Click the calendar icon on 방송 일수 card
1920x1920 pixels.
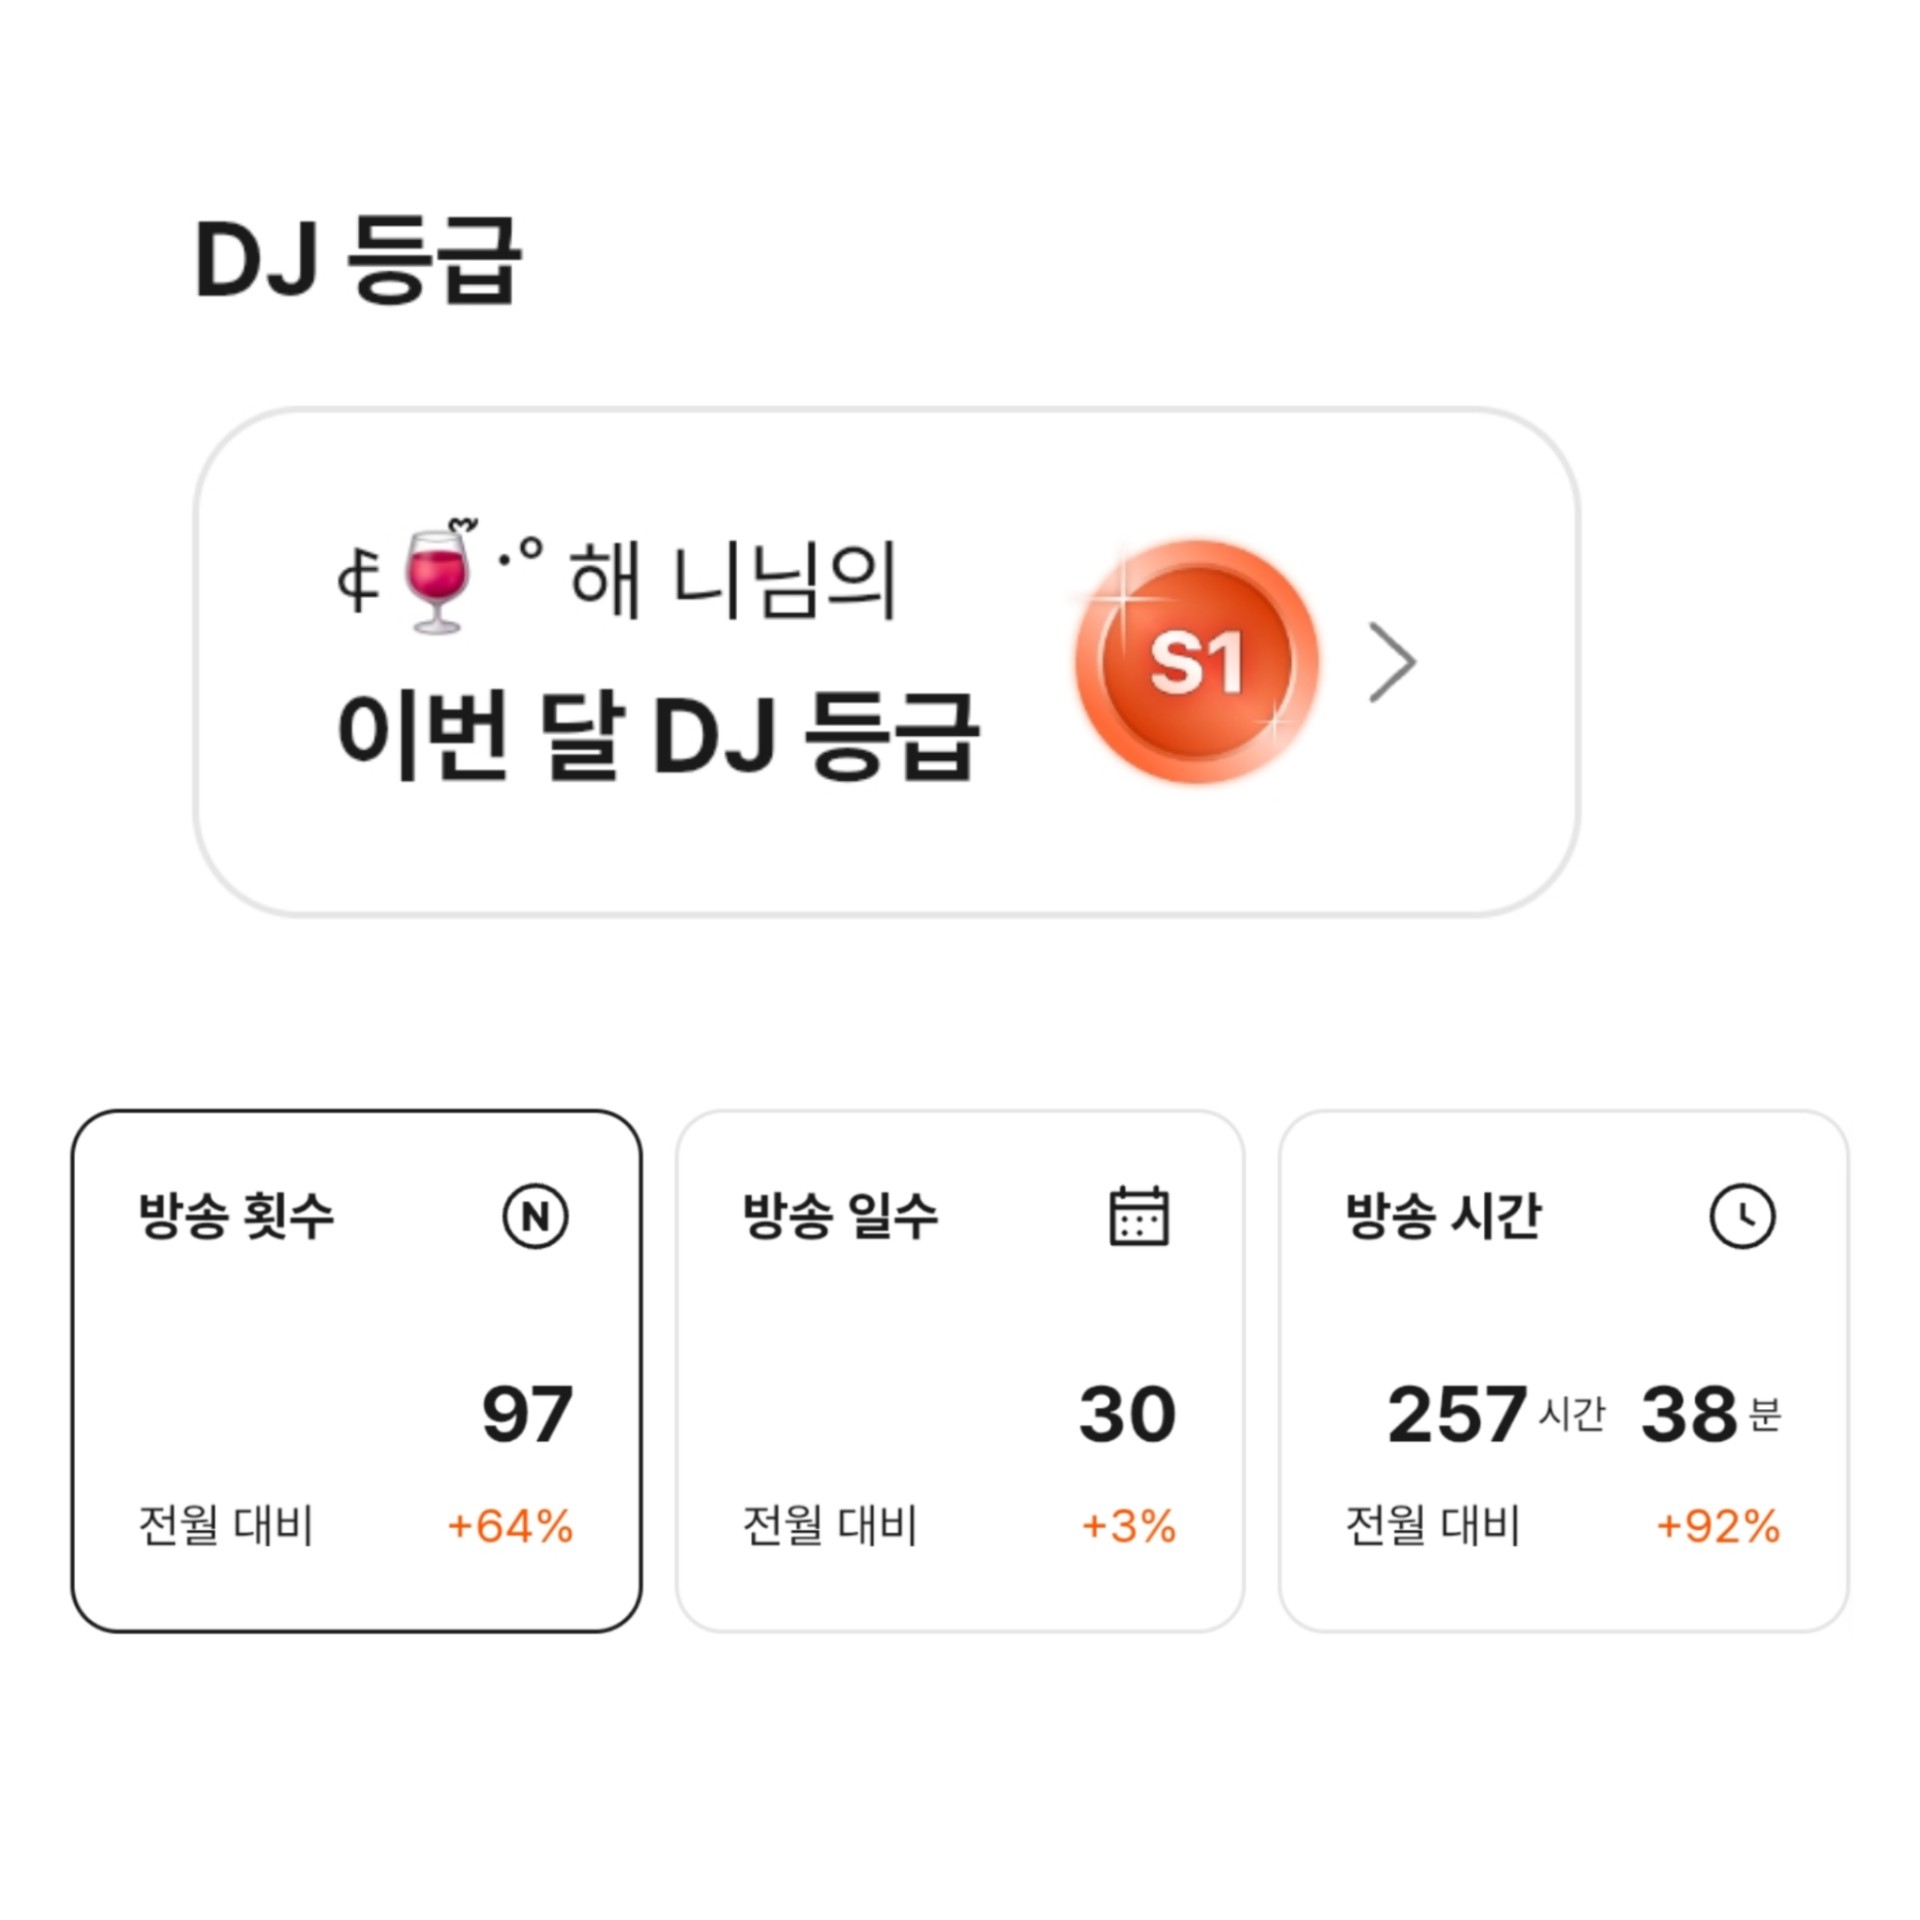coord(1139,1216)
